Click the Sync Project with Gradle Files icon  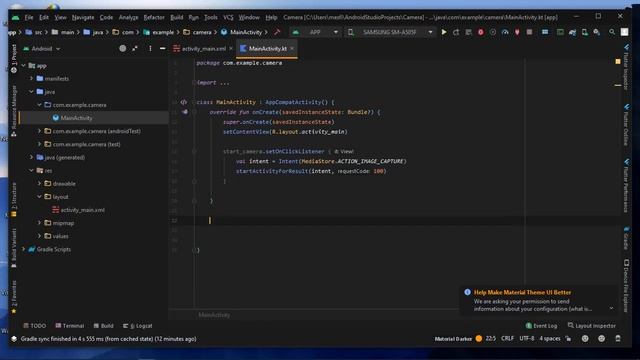coord(572,32)
